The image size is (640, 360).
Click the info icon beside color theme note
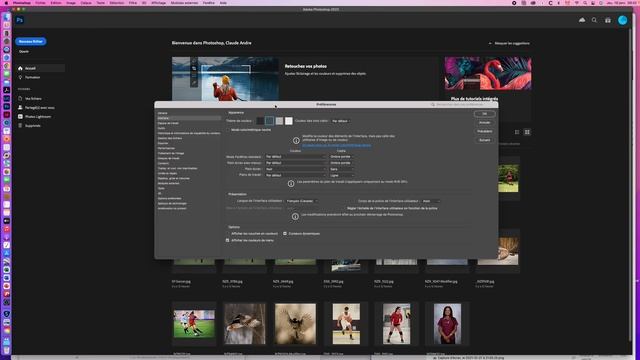click(296, 140)
